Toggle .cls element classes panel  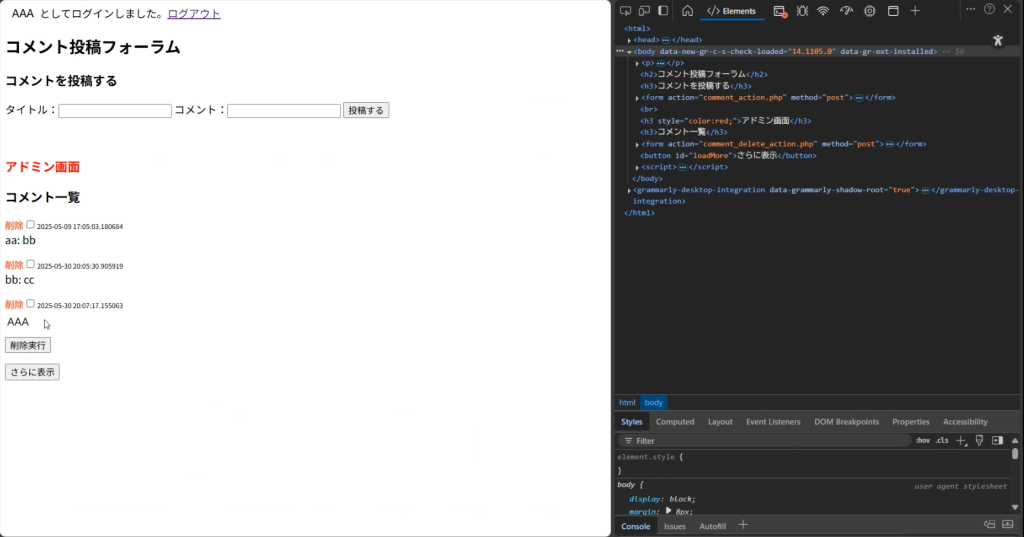click(942, 441)
